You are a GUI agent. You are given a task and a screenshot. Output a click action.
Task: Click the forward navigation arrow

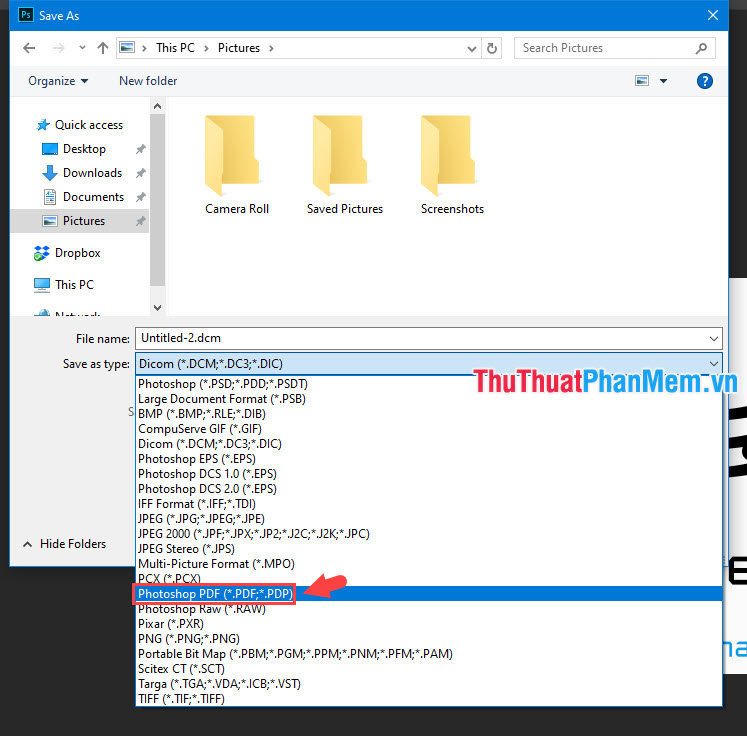(58, 48)
